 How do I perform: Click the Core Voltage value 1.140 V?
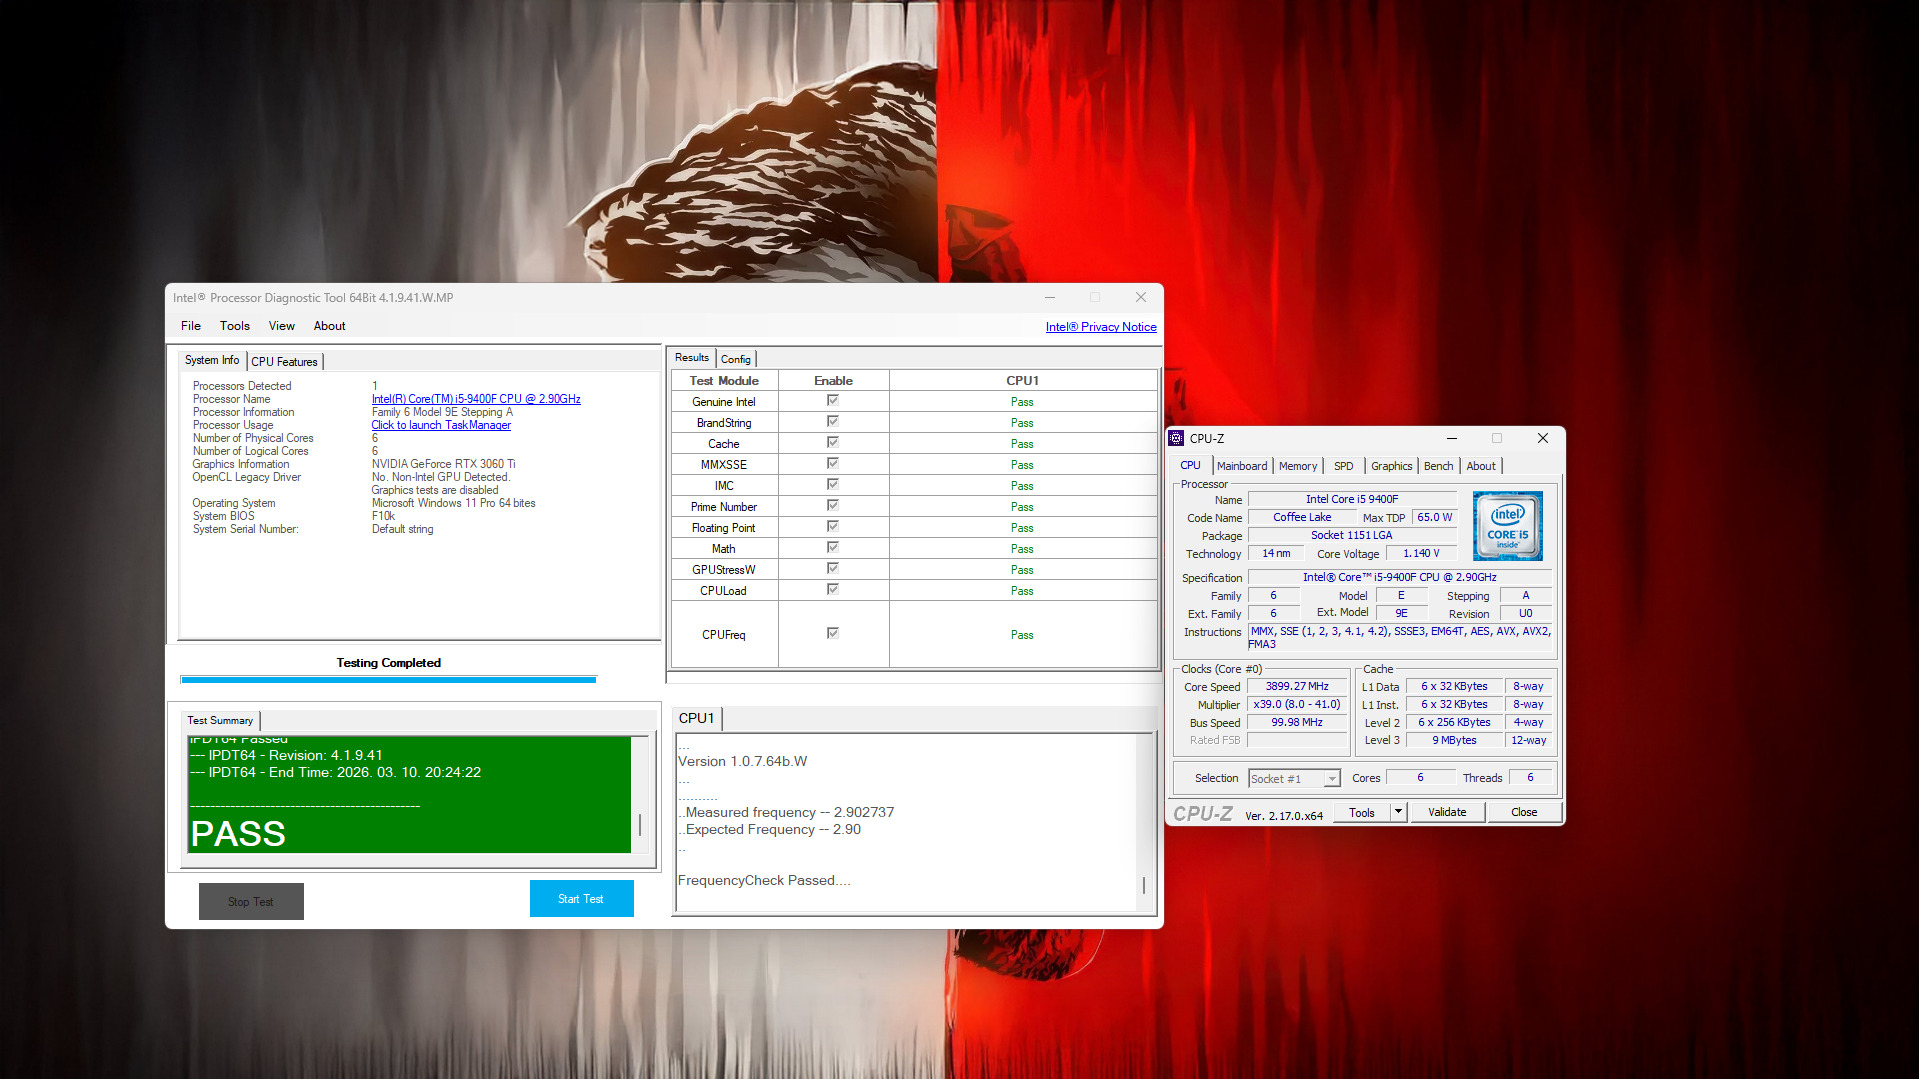pos(1421,553)
